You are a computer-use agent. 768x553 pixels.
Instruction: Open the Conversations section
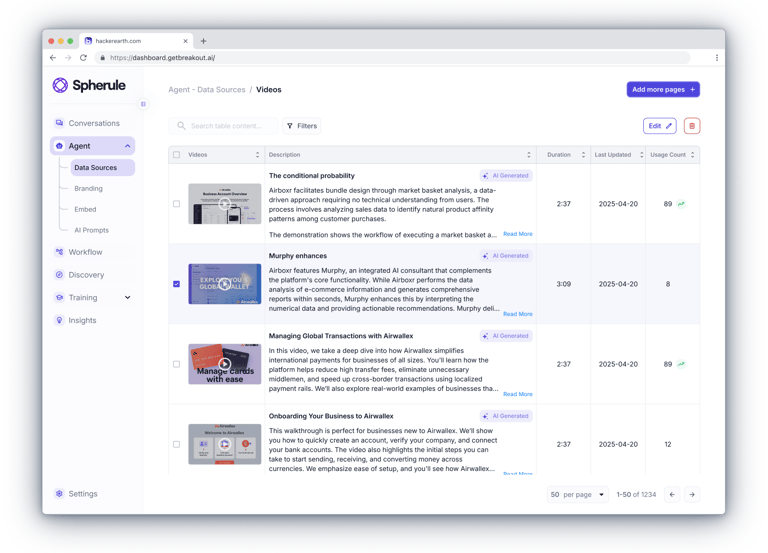pyautogui.click(x=93, y=123)
